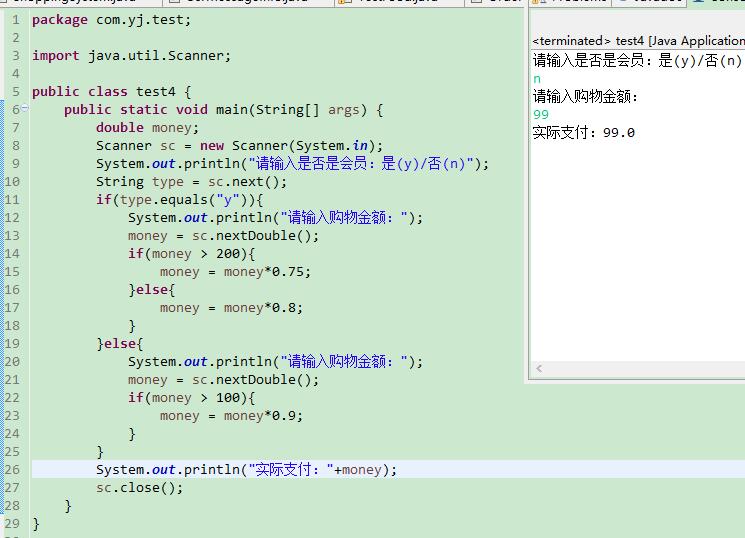Click the 'money = money*0.9;' line
This screenshot has width=745, height=538.
231,416
